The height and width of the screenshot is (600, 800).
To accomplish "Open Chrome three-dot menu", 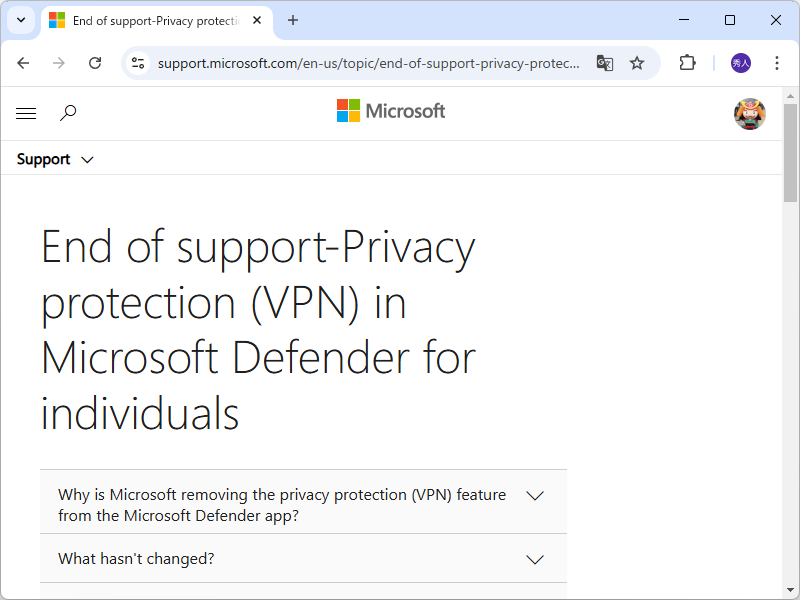I will coord(777,63).
